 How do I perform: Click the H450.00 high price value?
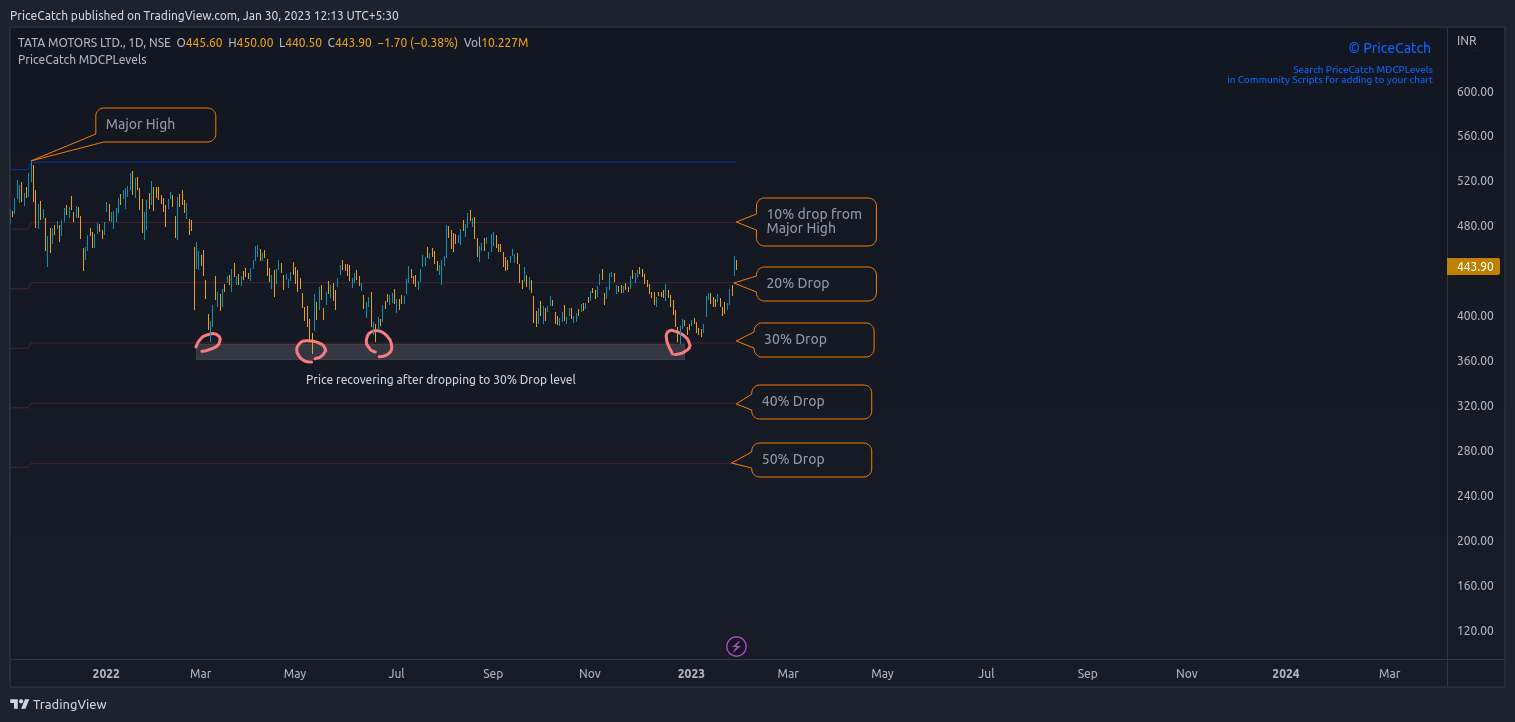pos(251,43)
